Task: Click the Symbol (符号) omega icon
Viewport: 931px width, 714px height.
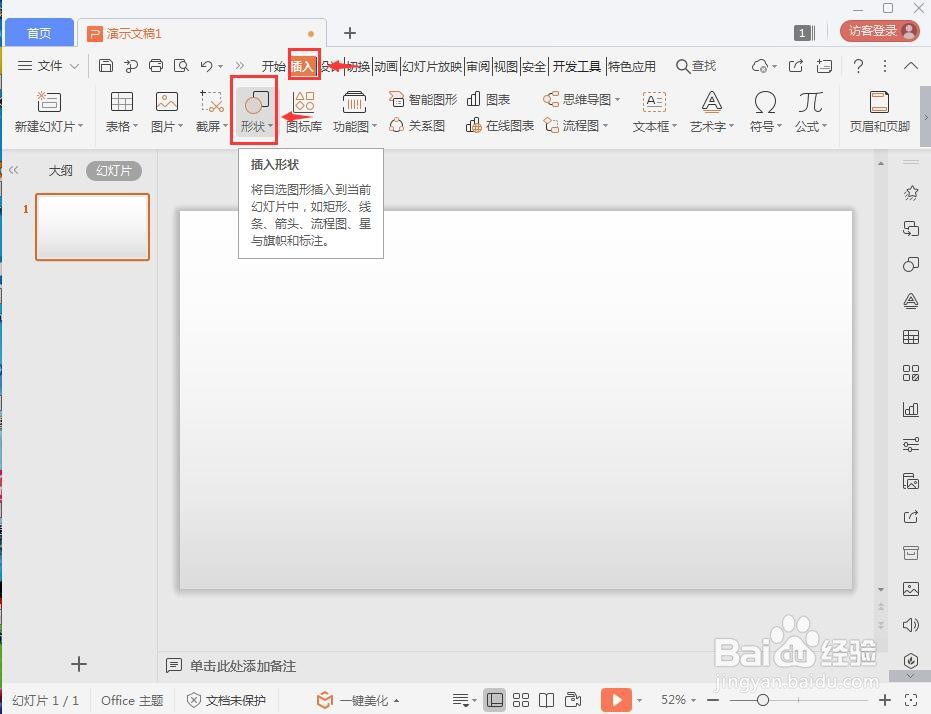Action: coord(765,102)
